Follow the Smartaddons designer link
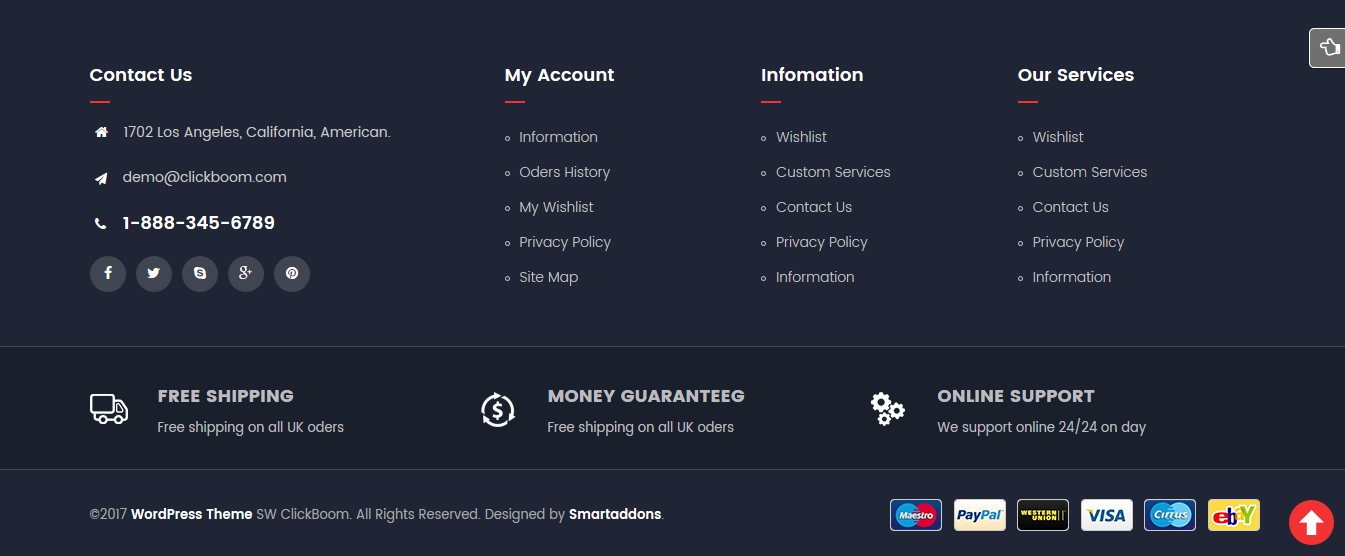The width and height of the screenshot is (1345, 556). click(x=615, y=514)
